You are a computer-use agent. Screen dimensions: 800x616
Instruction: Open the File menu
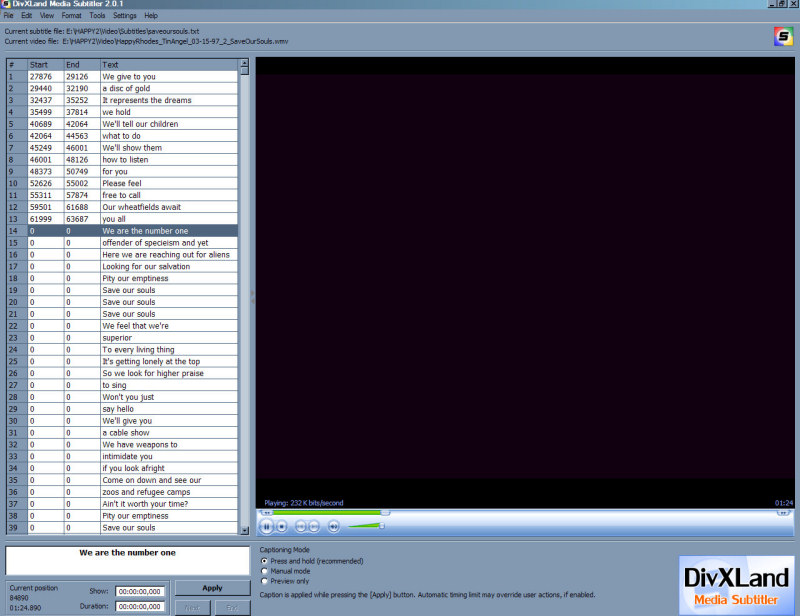pyautogui.click(x=8, y=15)
